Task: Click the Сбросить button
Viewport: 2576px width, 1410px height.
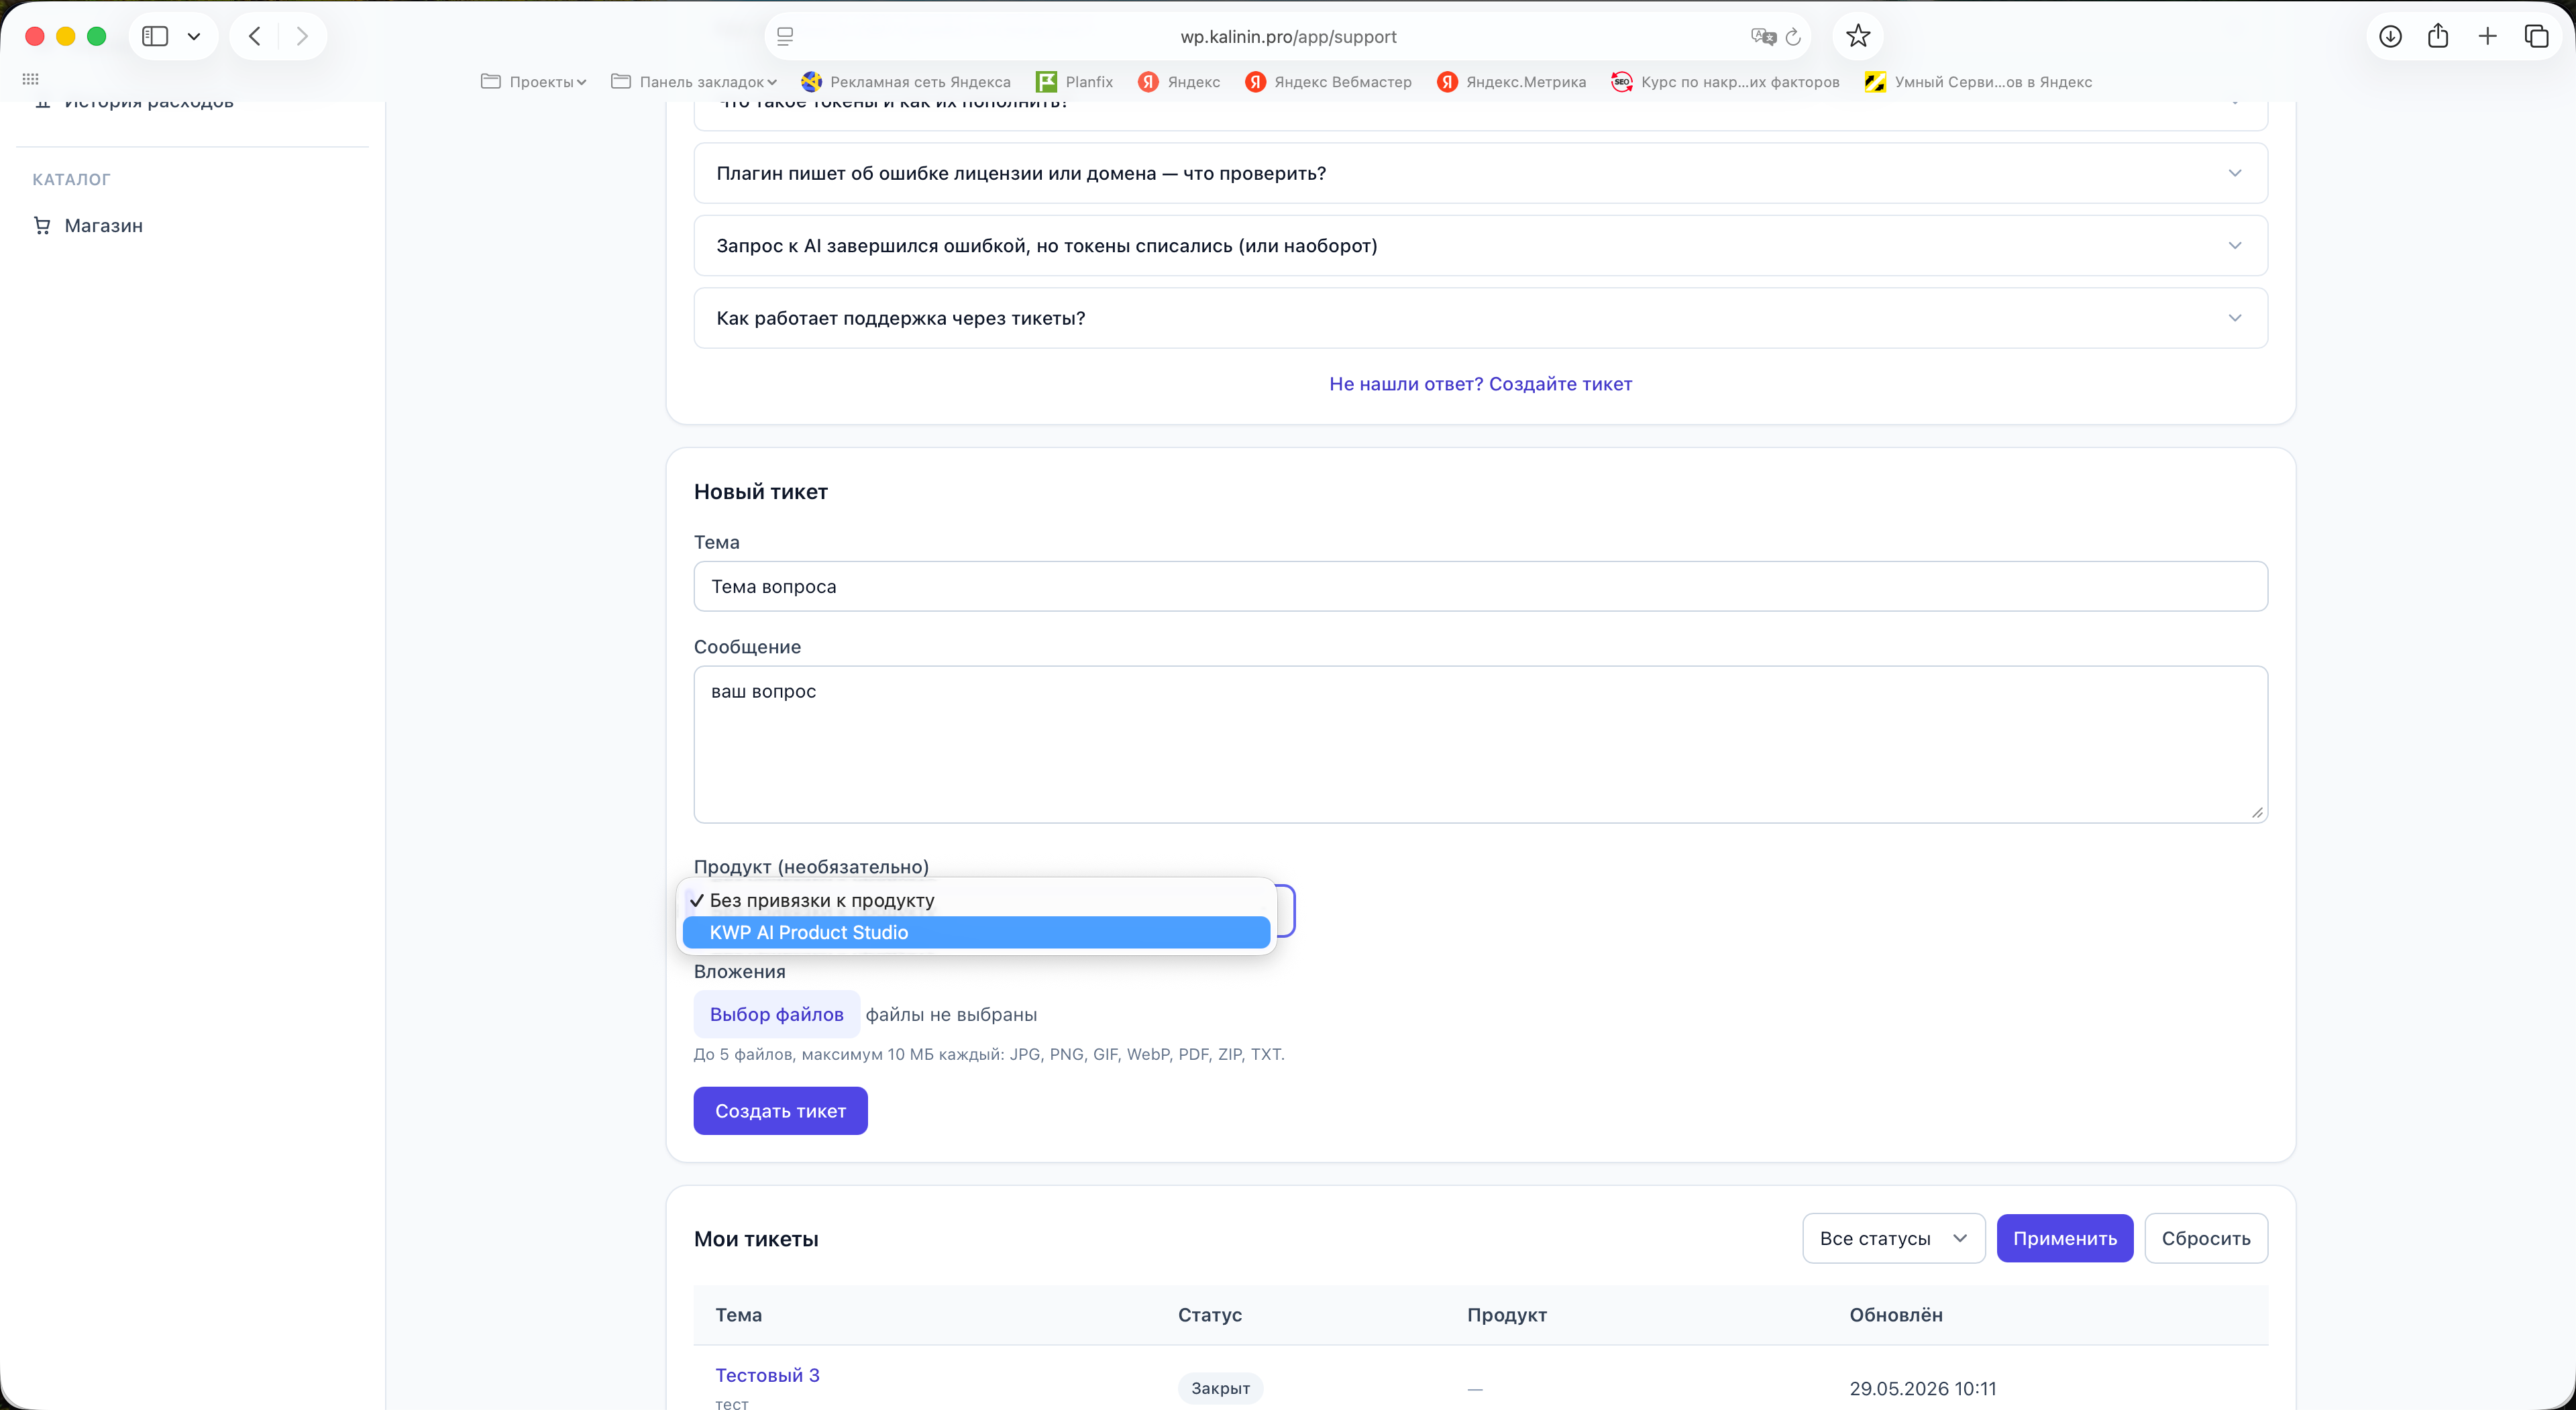Action: (x=2205, y=1238)
